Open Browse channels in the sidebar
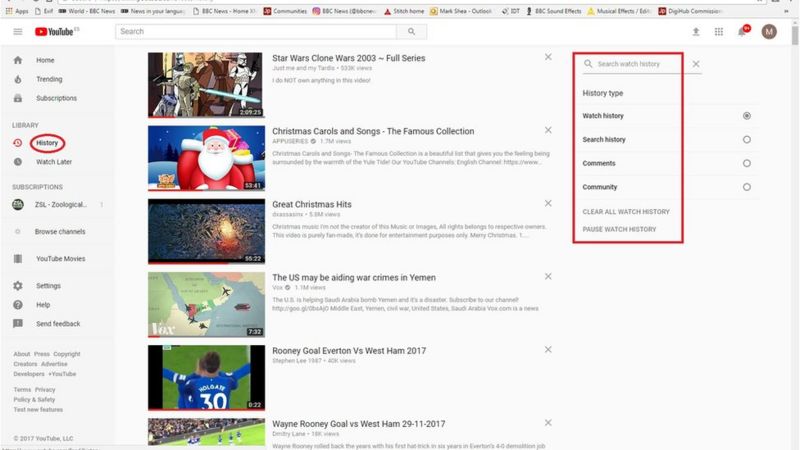Screen dimensions: 800x450 coord(60,232)
